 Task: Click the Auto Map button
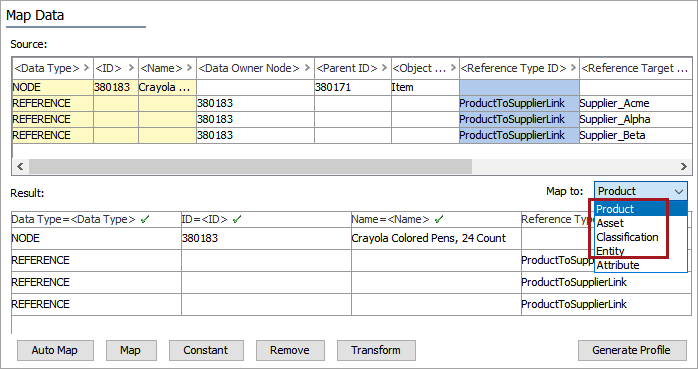(55, 350)
